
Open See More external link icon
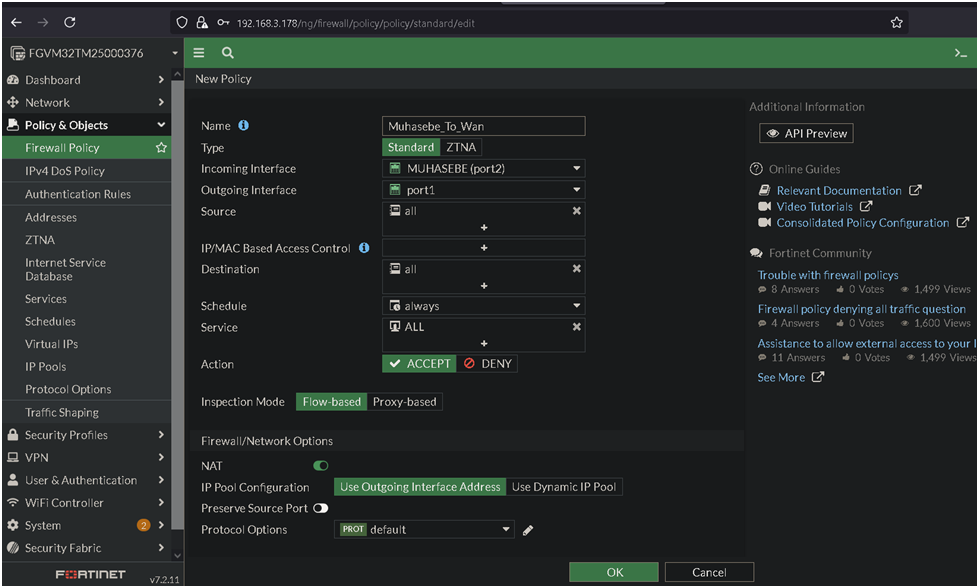pos(817,377)
